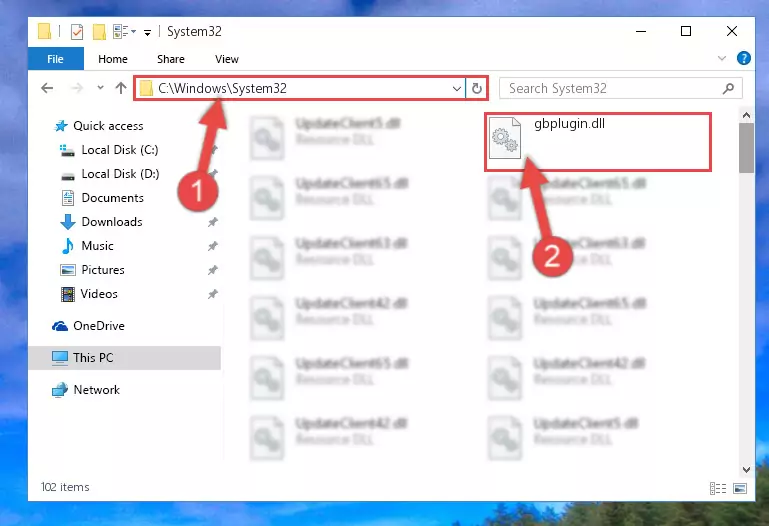Switch to the Home ribbon tab
The image size is (769, 526).
(x=113, y=59)
